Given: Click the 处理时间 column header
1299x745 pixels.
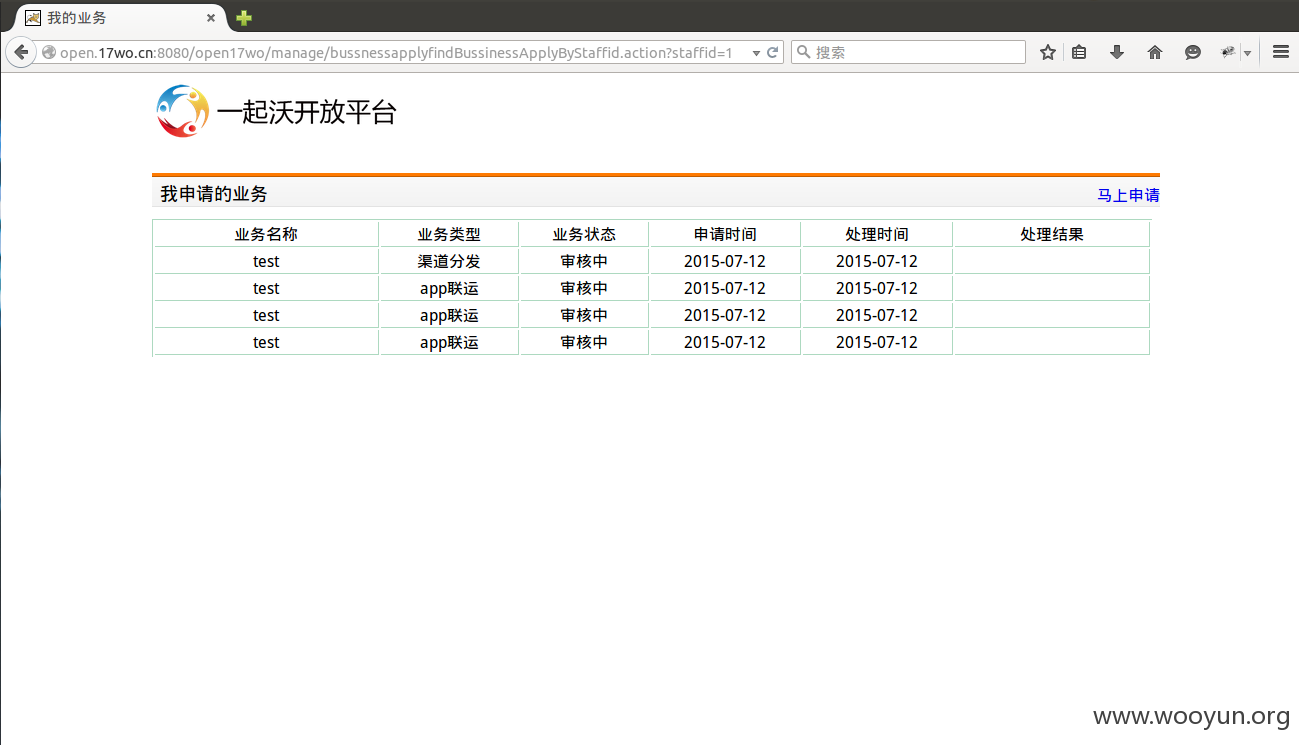Looking at the screenshot, I should (877, 234).
